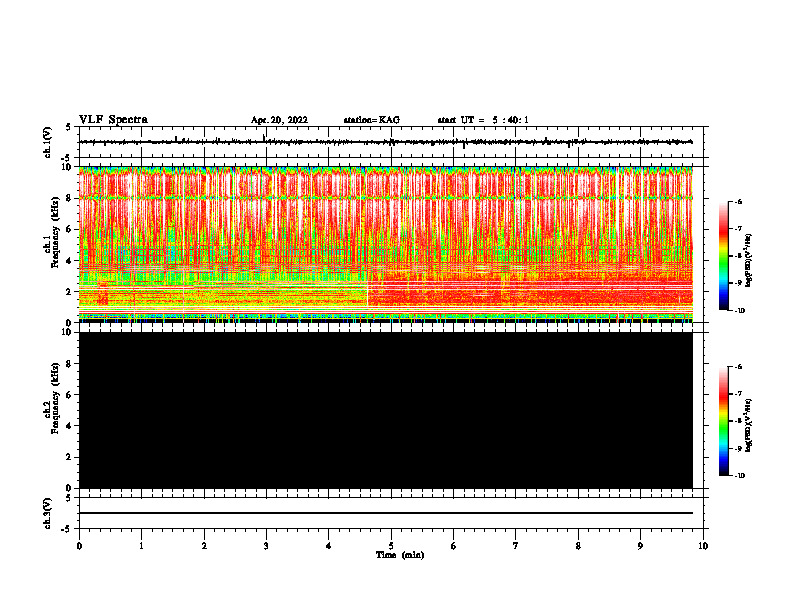Image resolution: width=792 pixels, height=612 pixels.
Task: Click the black ch.2 spectrogram panel
Action: point(385,410)
